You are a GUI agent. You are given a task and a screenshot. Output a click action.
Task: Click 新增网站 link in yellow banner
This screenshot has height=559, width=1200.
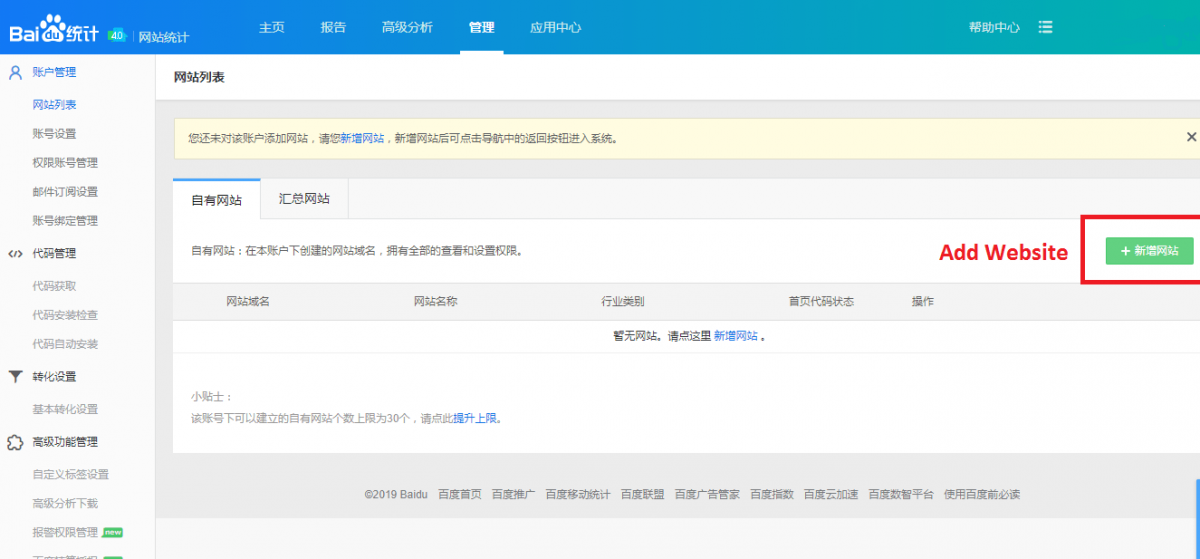(x=362, y=139)
